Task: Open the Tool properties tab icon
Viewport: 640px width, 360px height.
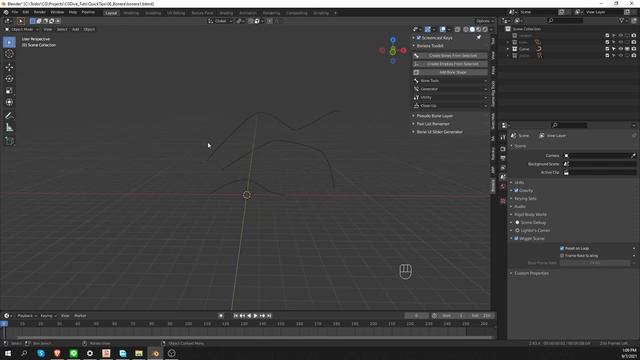Action: [503, 138]
